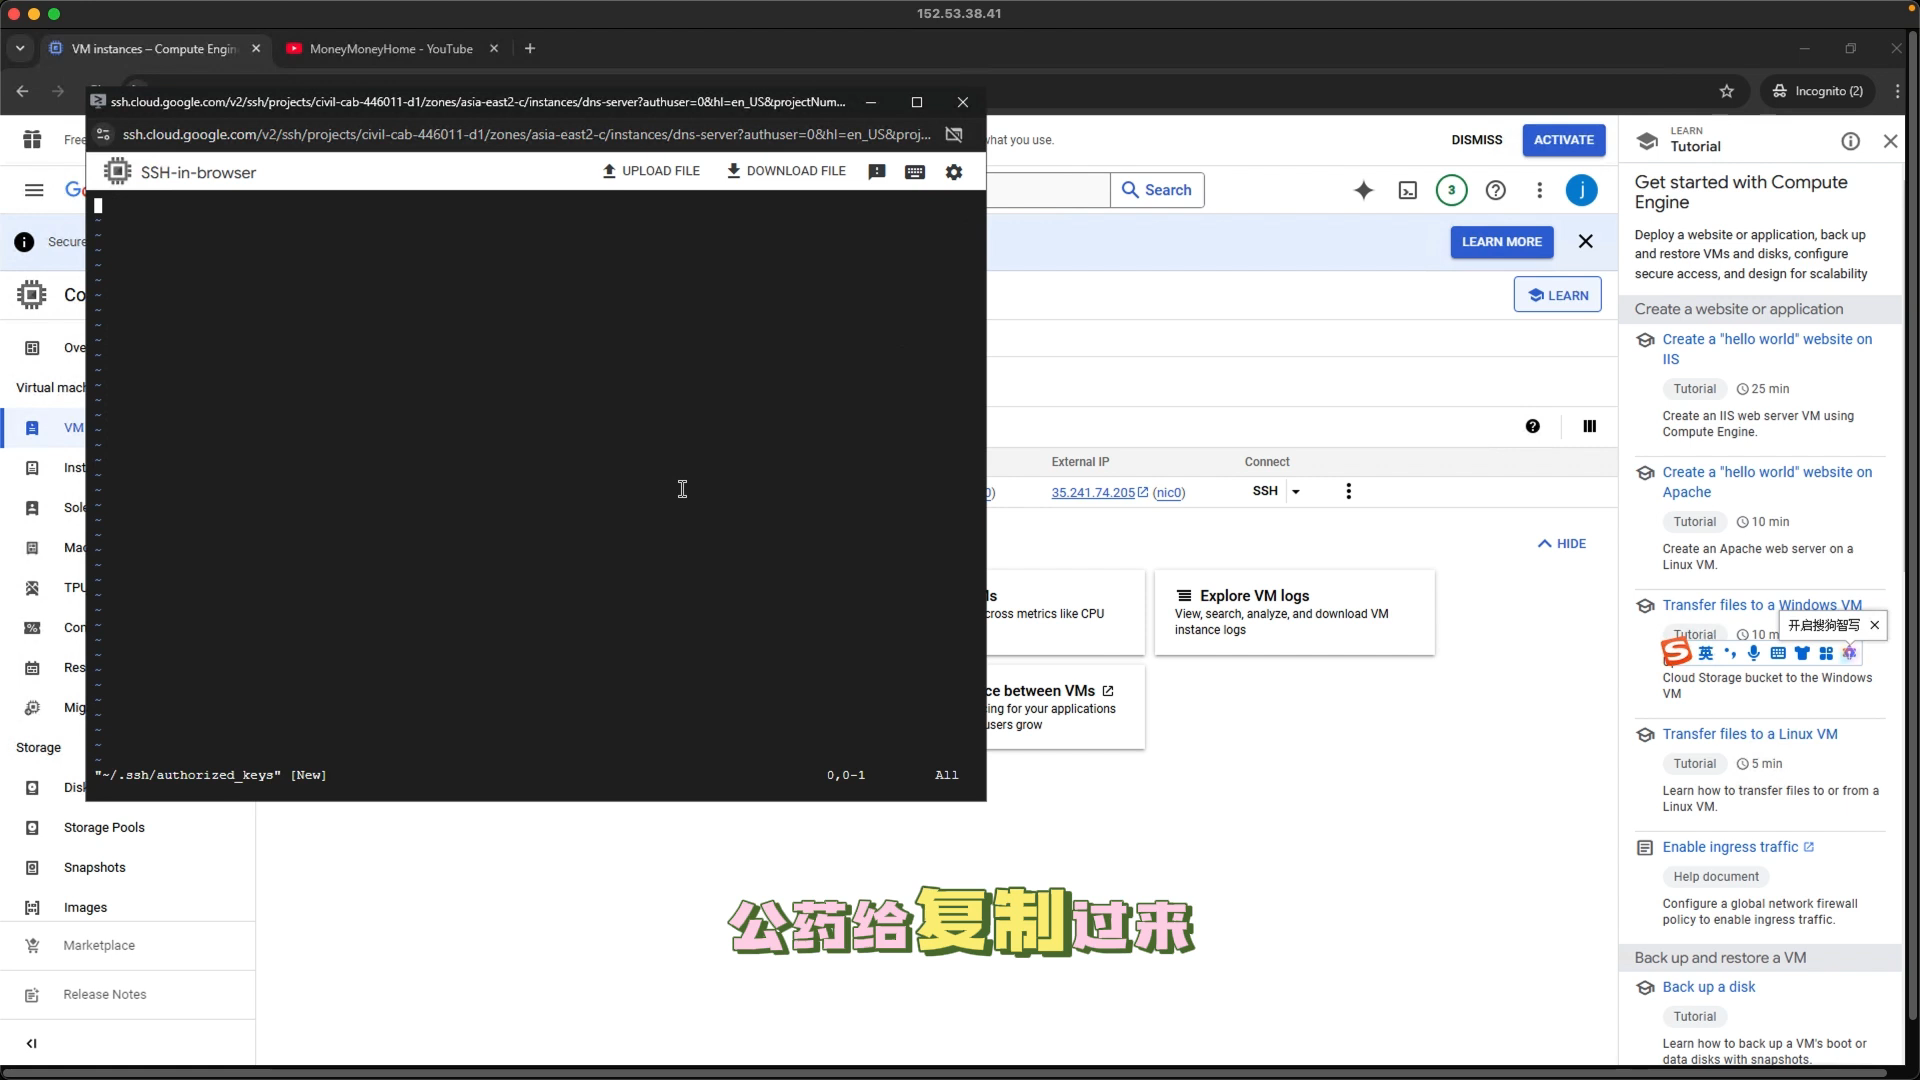Click the VM instances sidebar icon

pyautogui.click(x=32, y=428)
